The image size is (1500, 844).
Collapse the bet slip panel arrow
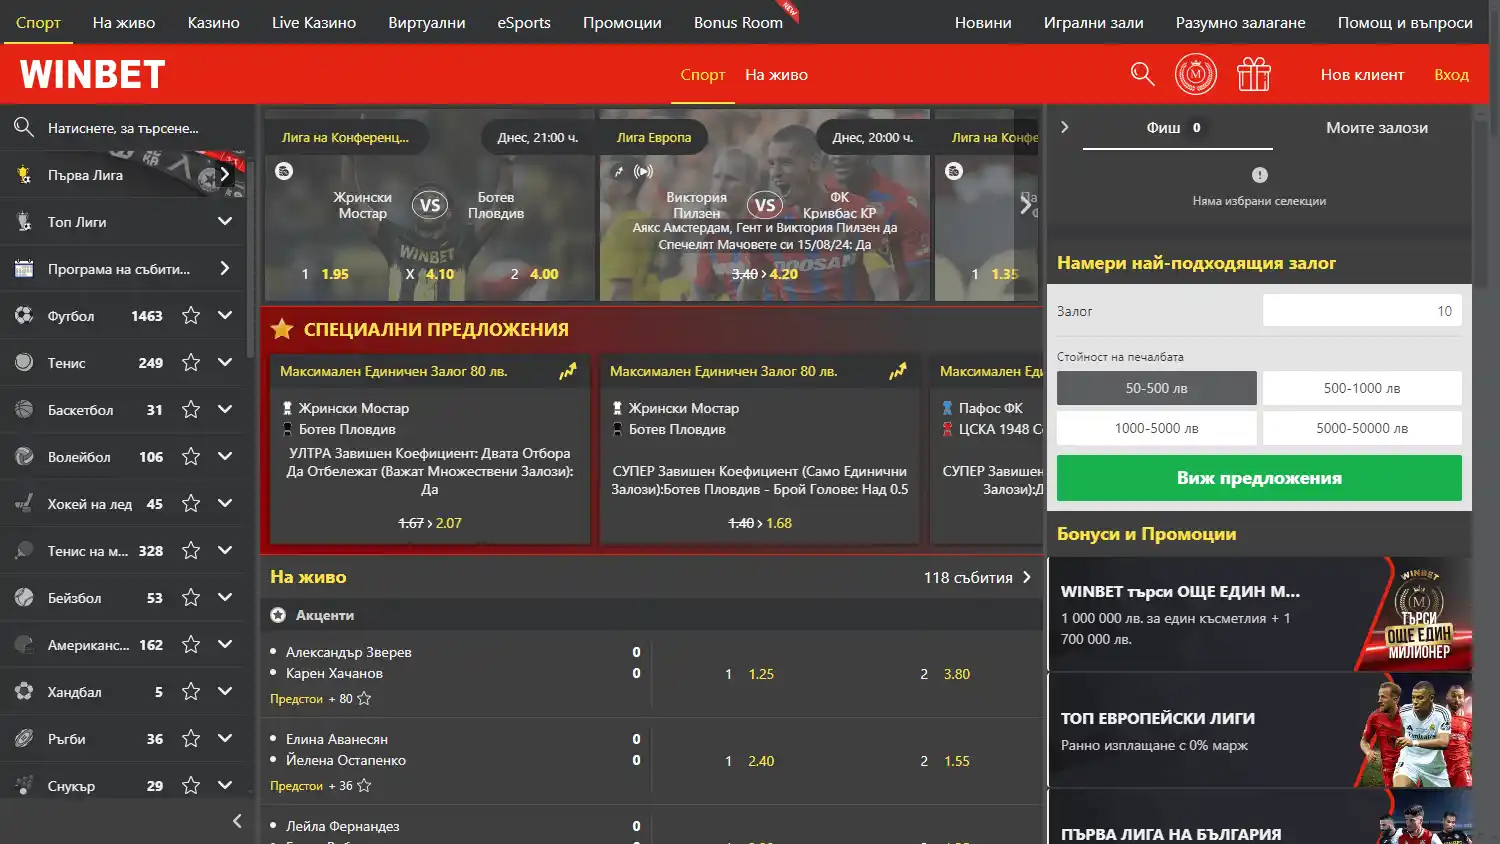pyautogui.click(x=1065, y=127)
